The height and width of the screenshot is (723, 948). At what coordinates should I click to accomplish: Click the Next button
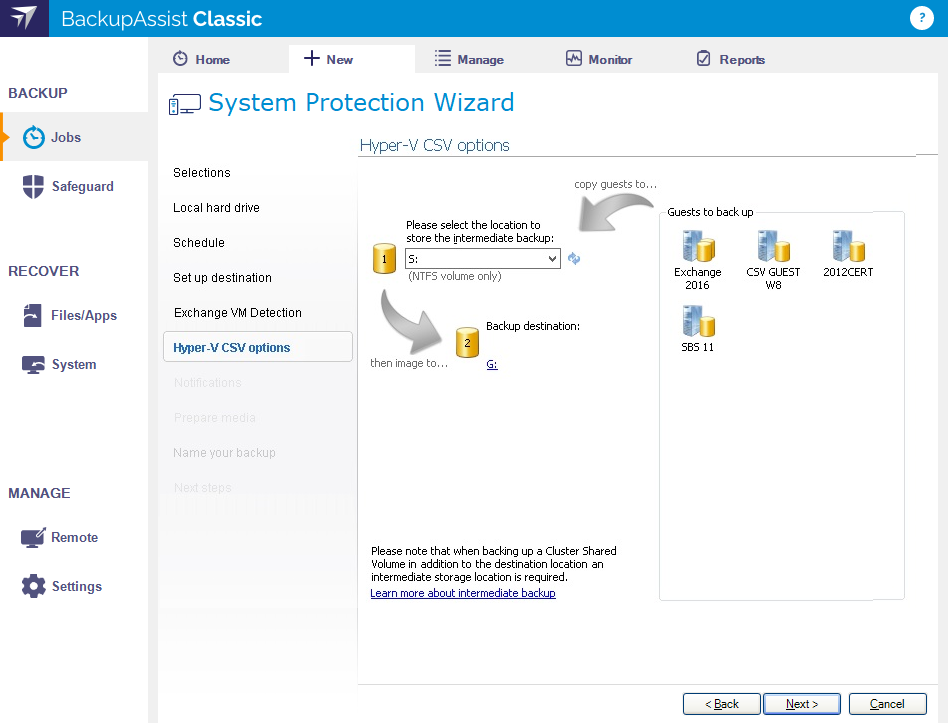point(802,704)
